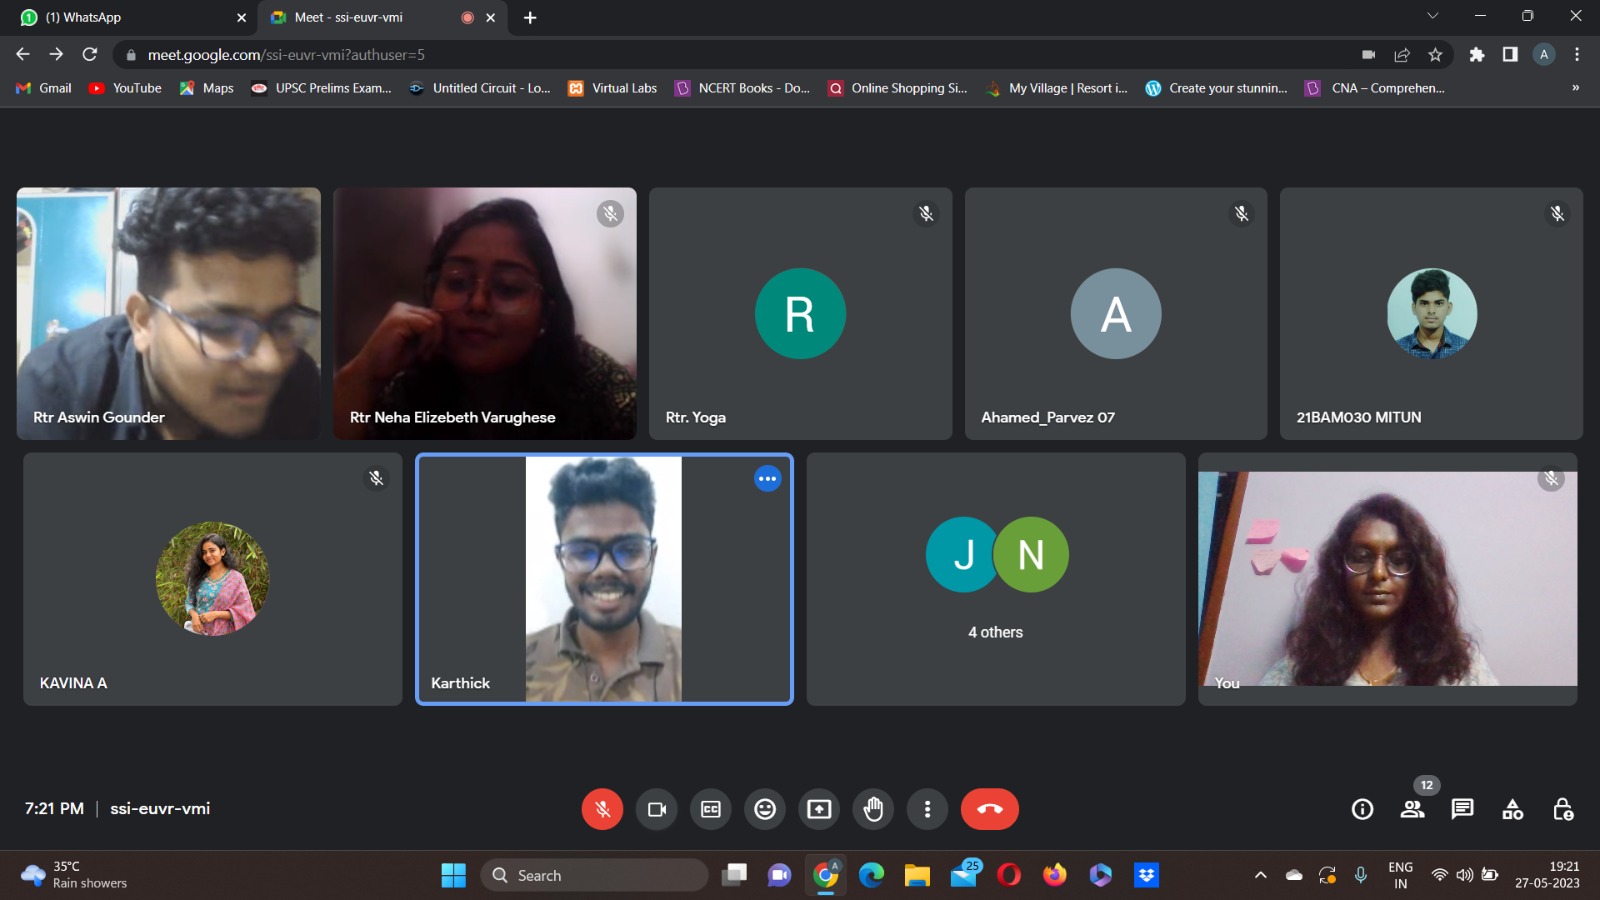
Task: Open the emoji reactions picker
Action: pos(765,809)
